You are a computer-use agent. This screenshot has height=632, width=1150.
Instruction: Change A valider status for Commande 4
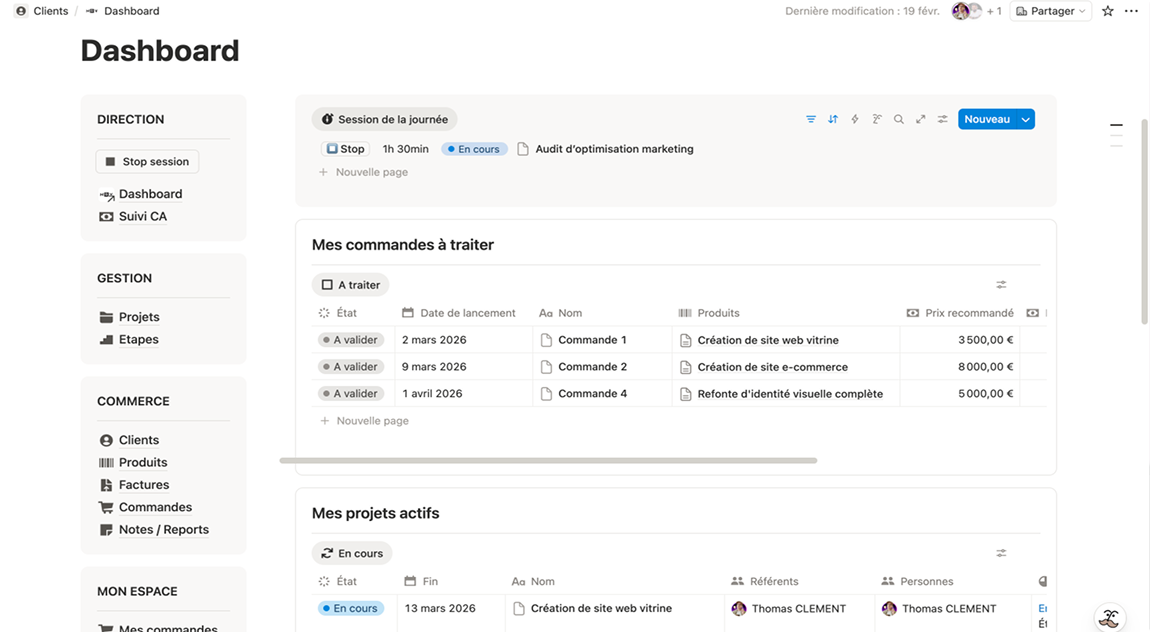[x=351, y=394]
